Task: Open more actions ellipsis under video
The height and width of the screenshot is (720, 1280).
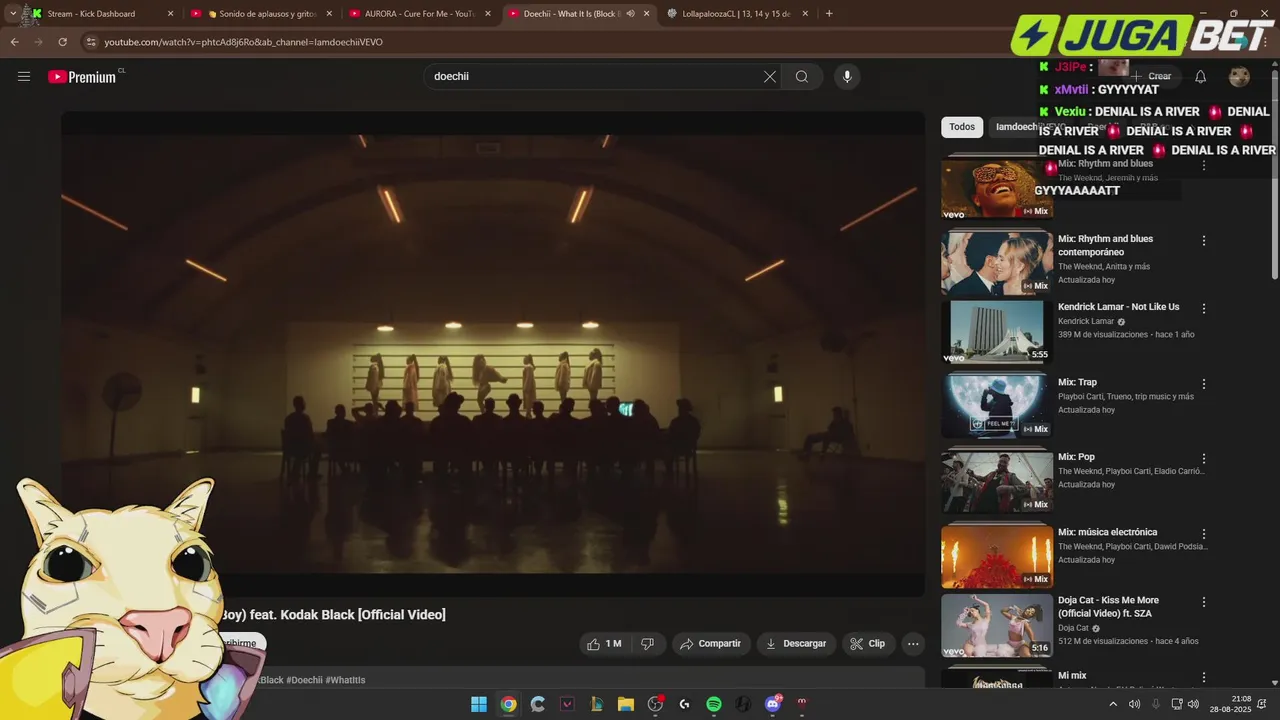Action: (x=913, y=644)
